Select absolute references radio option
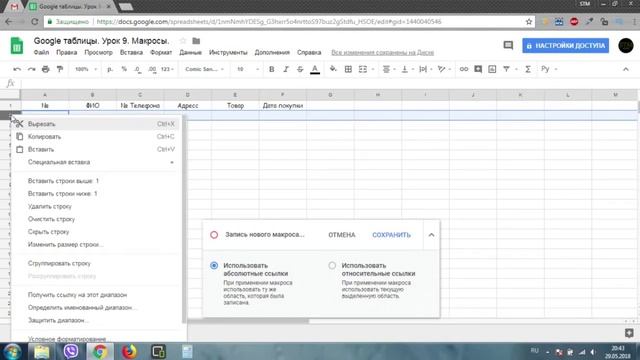 click(x=214, y=266)
